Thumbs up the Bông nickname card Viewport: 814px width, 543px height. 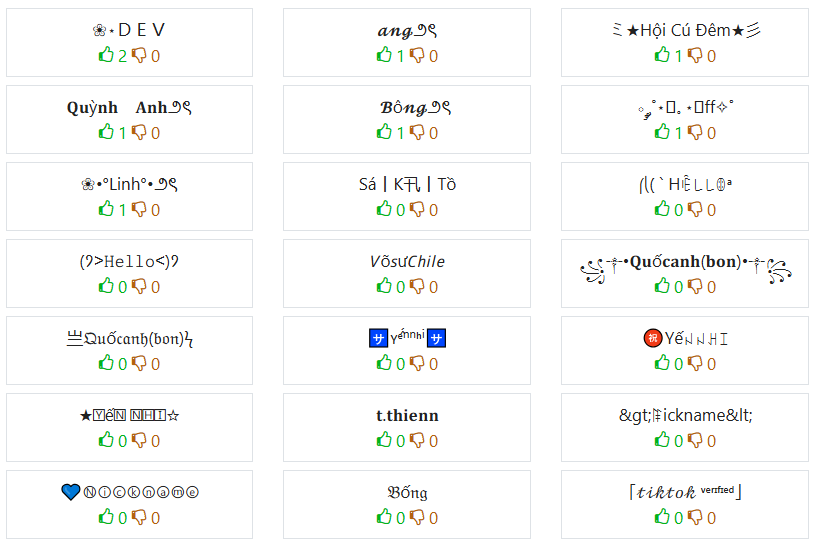pyautogui.click(x=384, y=132)
